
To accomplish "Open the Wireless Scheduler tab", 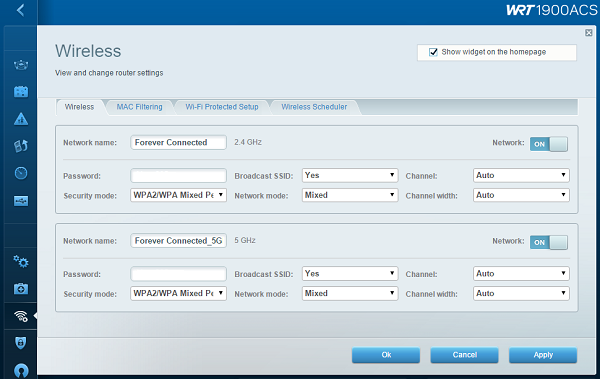I will 314,107.
